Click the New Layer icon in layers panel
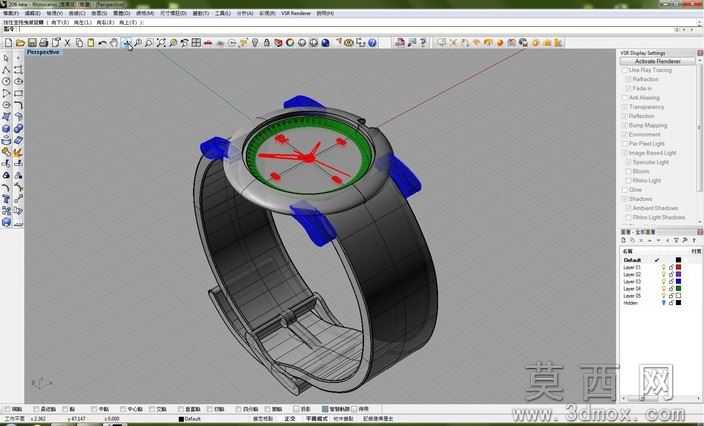 tap(624, 241)
